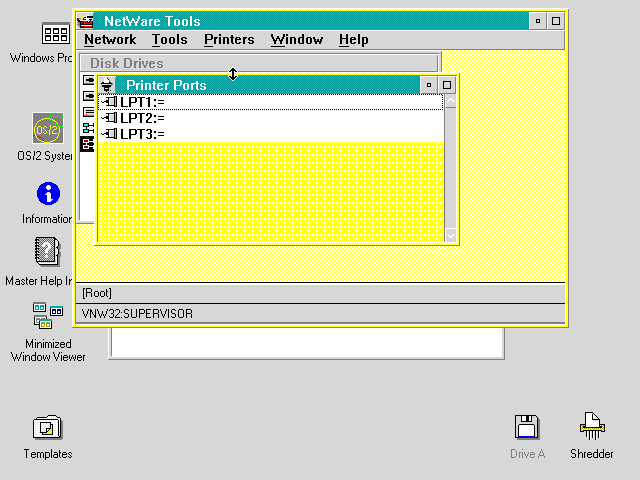Open the Network menu
This screenshot has width=640, height=480.
(x=110, y=40)
